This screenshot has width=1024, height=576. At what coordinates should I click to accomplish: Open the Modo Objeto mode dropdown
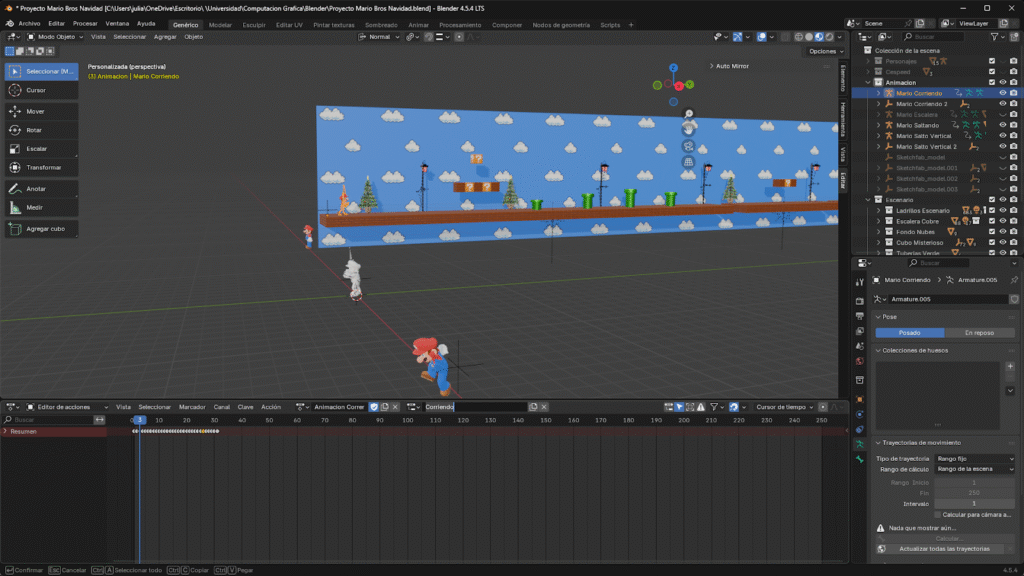coord(55,36)
